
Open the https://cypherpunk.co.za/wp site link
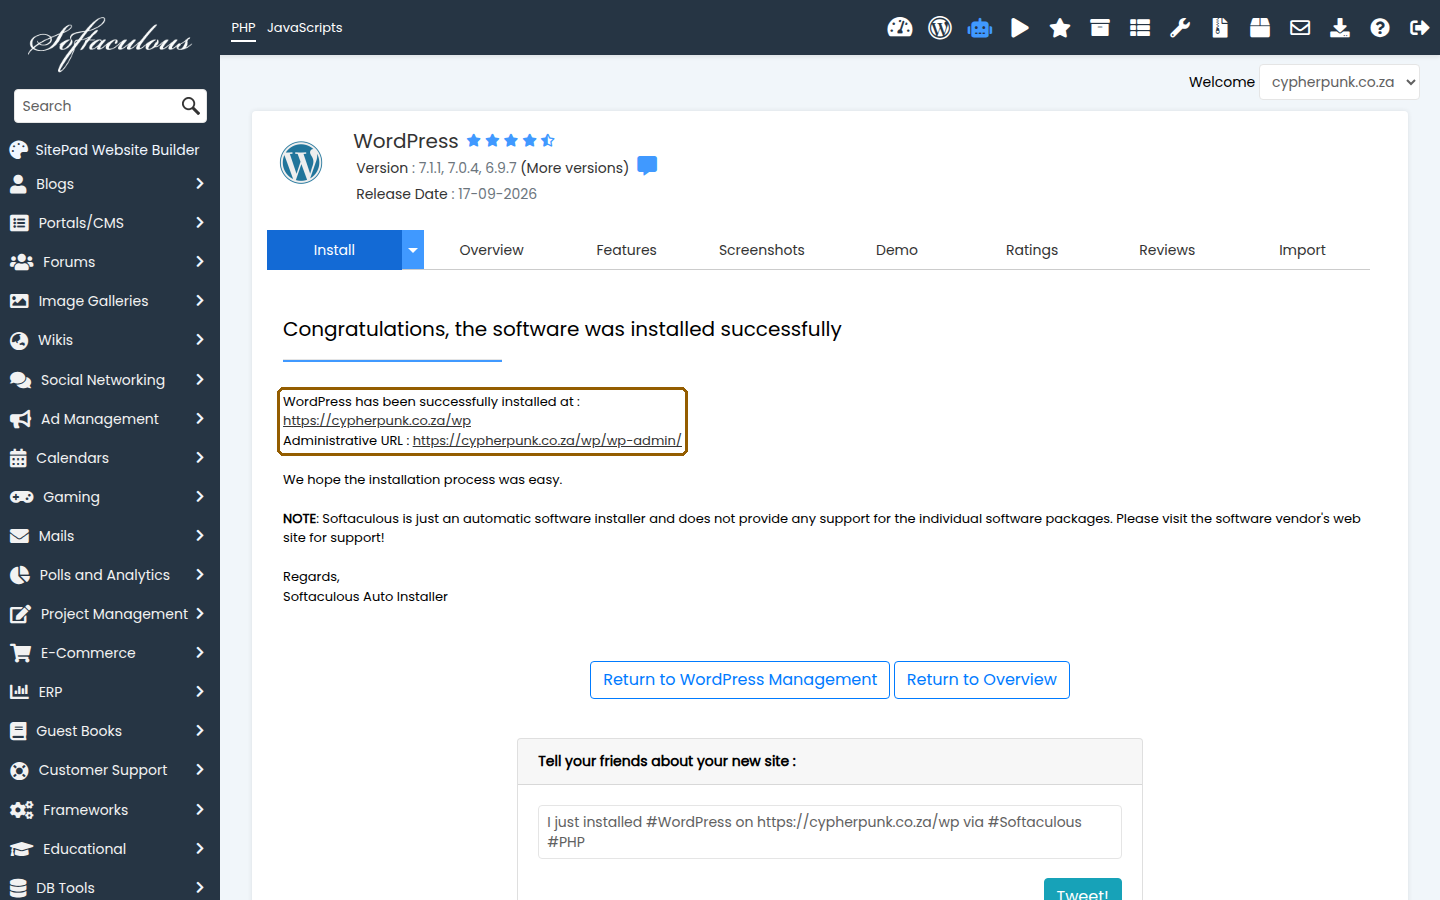[x=377, y=421]
